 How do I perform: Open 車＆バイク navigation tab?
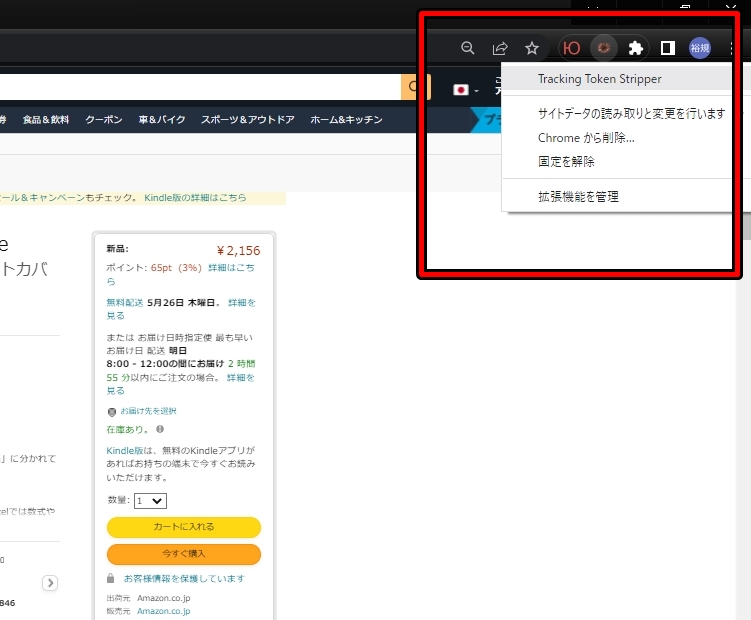pyautogui.click(x=162, y=120)
